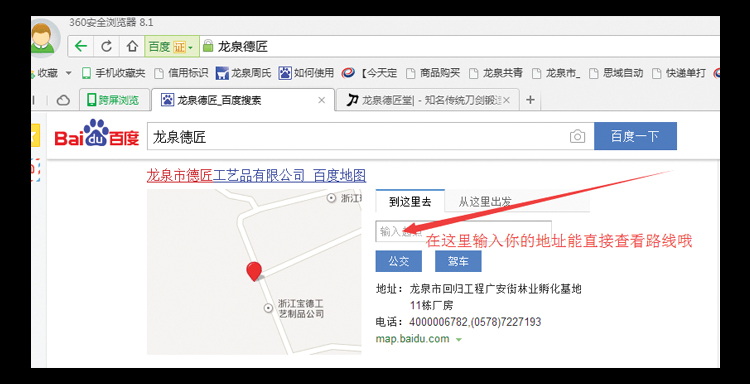Viewport: 750px width, 384px height.
Task: Go back with the green arrow button
Action: click(x=81, y=46)
